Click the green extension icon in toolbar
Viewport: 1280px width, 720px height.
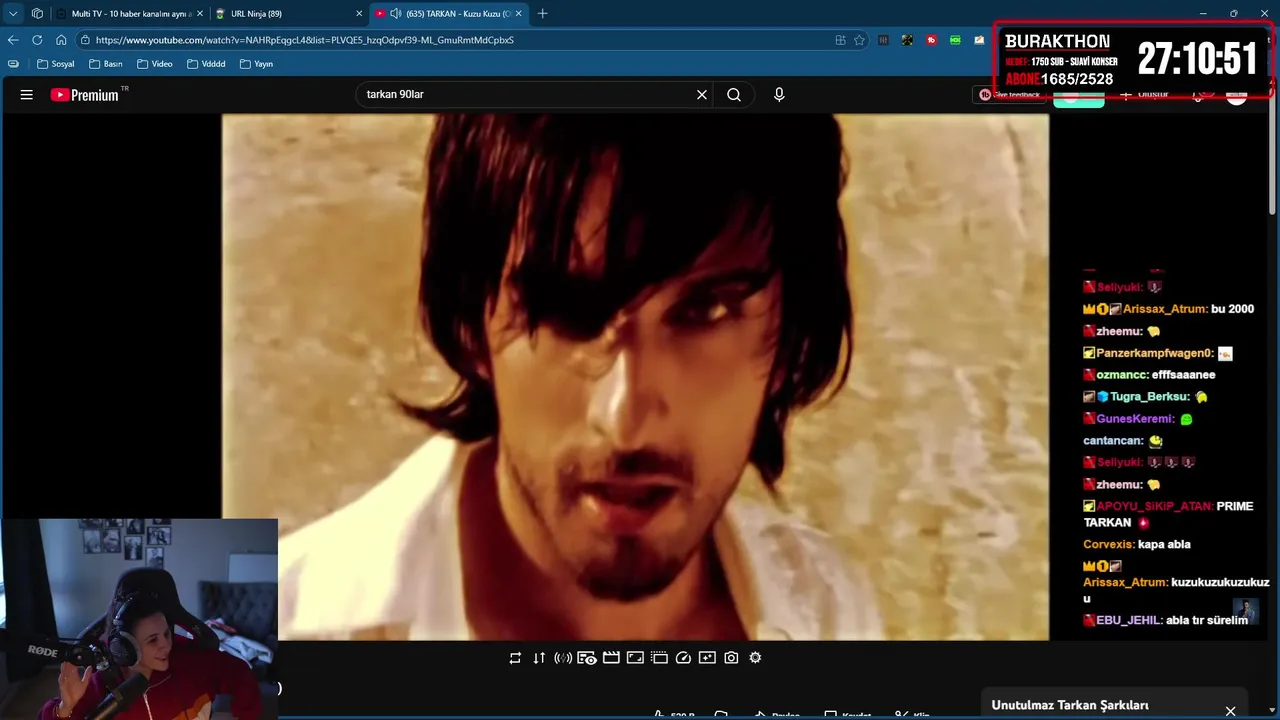coord(955,40)
